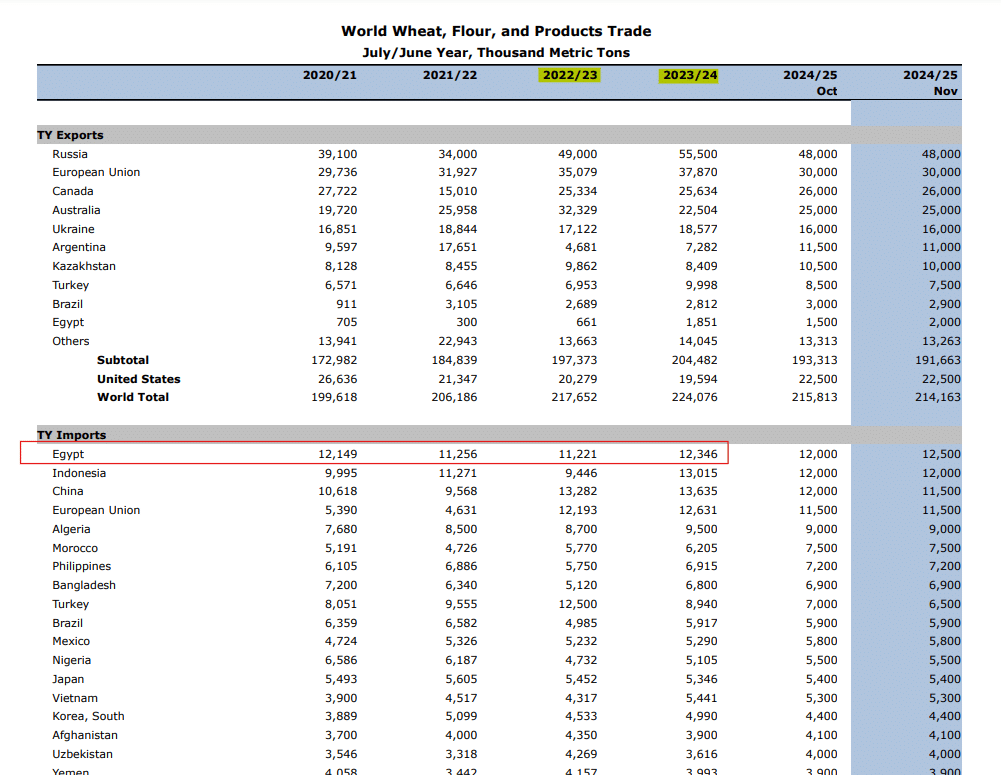Click the 2024/25 Oct column header
The image size is (1001, 775).
tap(810, 83)
